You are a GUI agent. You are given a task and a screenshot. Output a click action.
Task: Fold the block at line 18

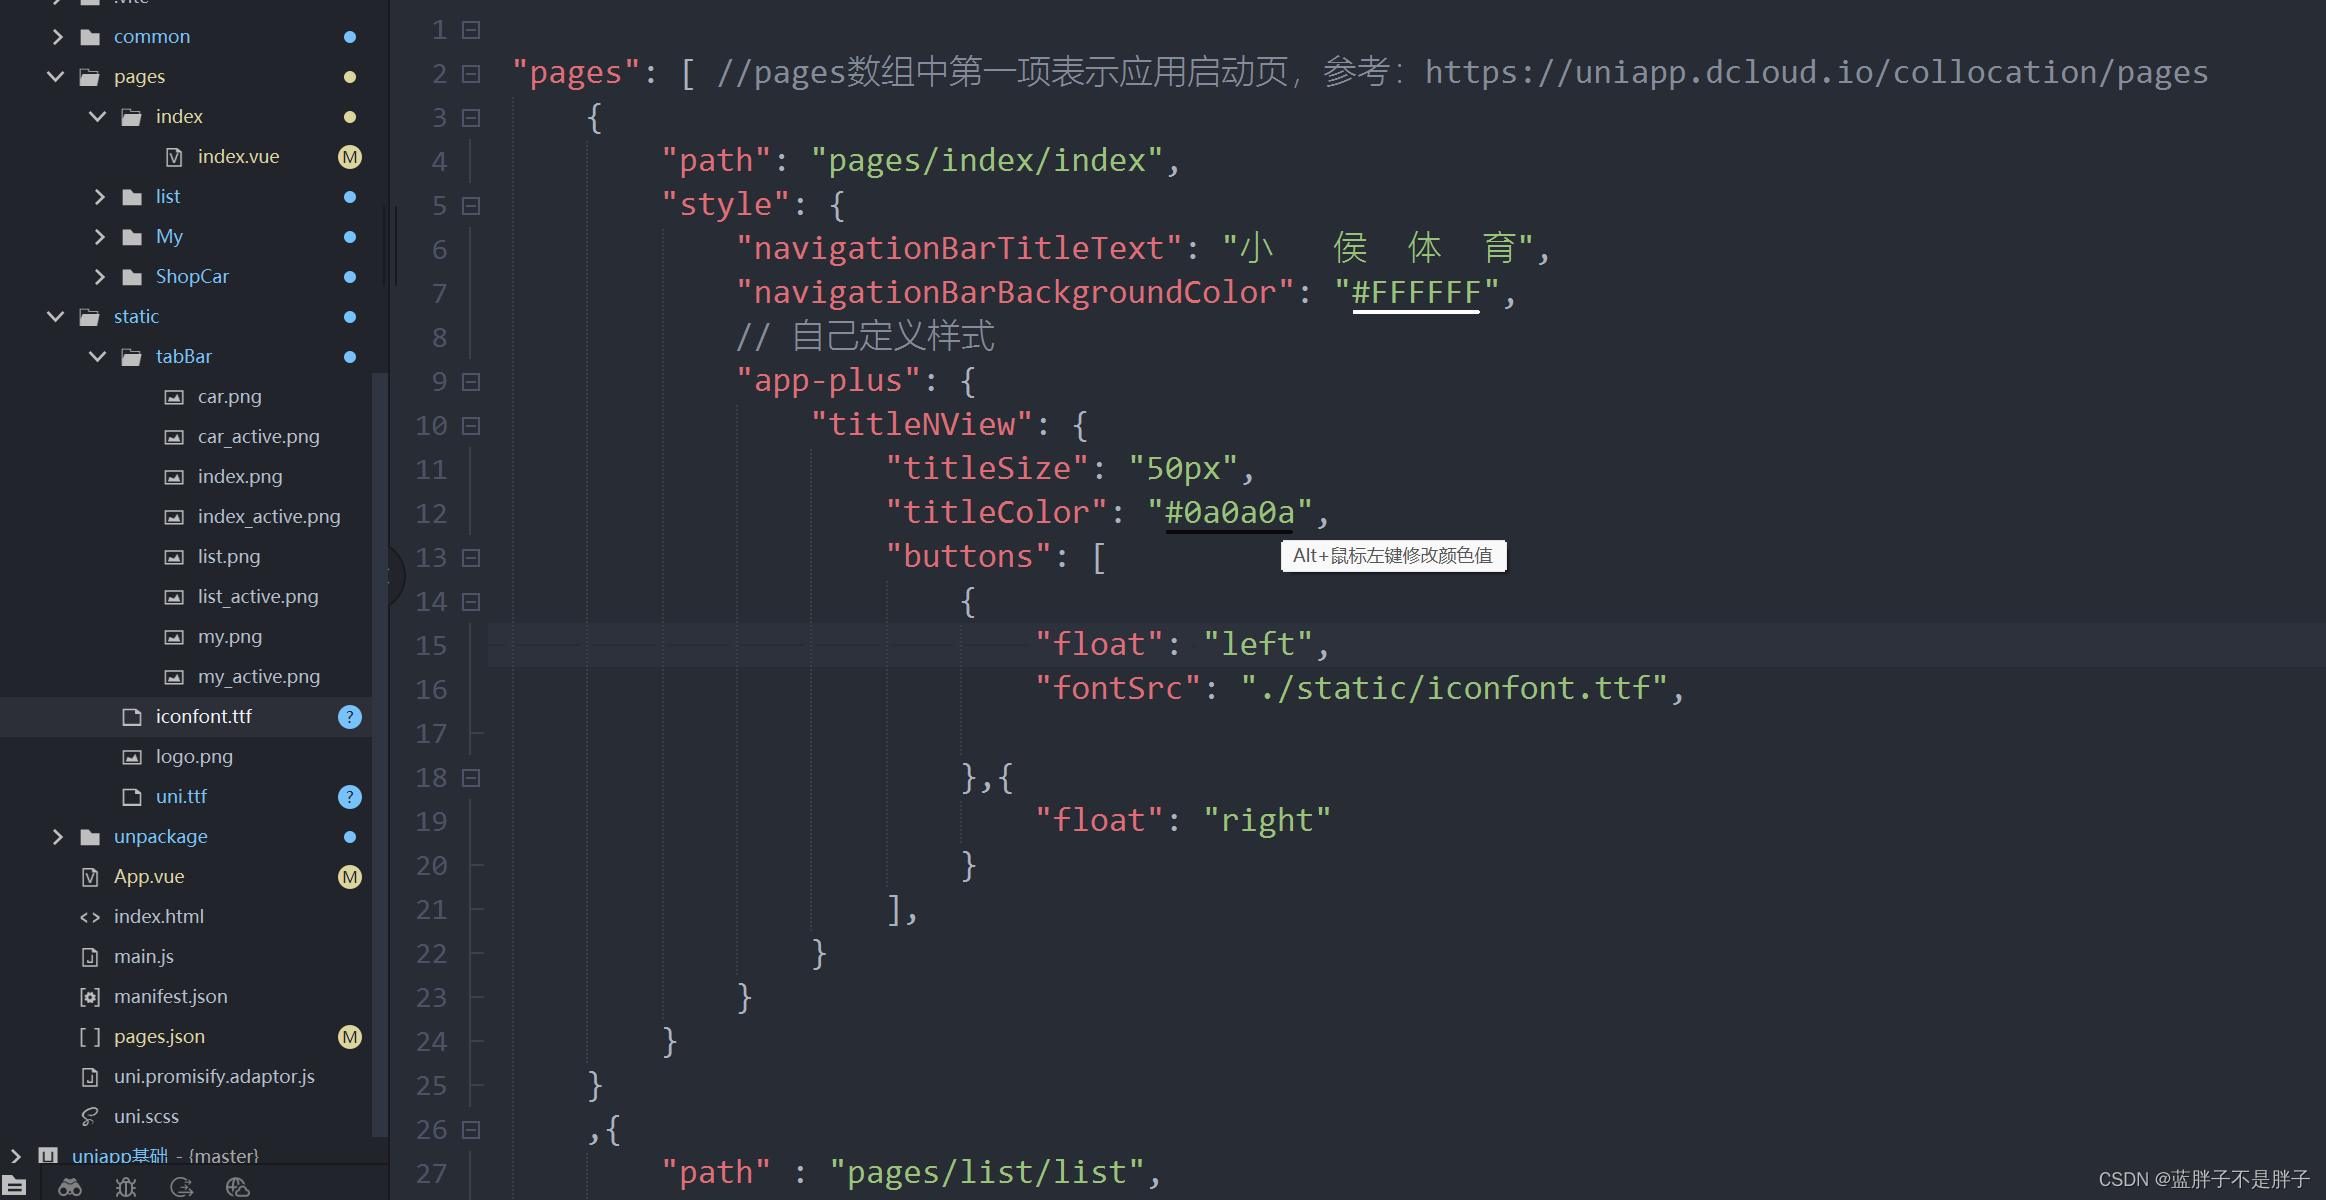tap(471, 778)
